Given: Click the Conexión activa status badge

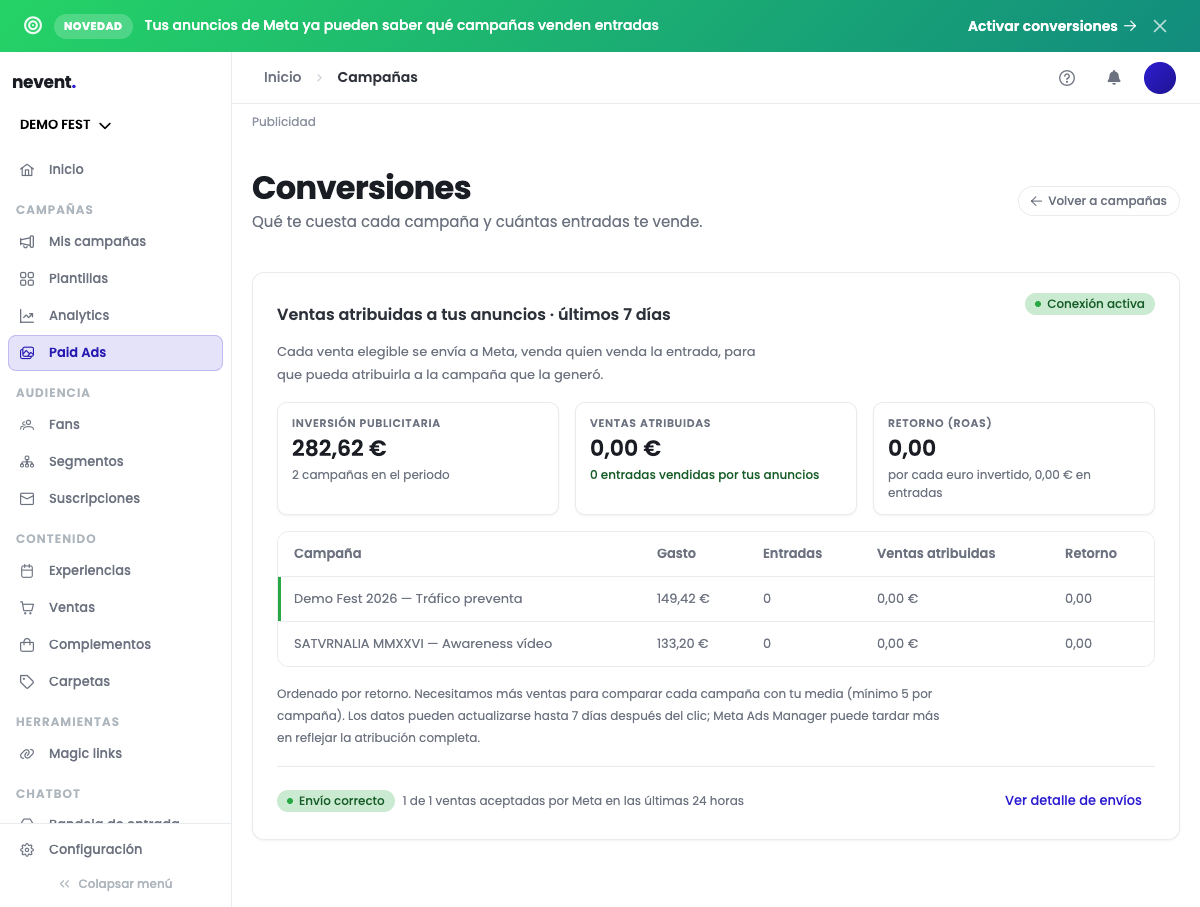Looking at the screenshot, I should [x=1090, y=304].
